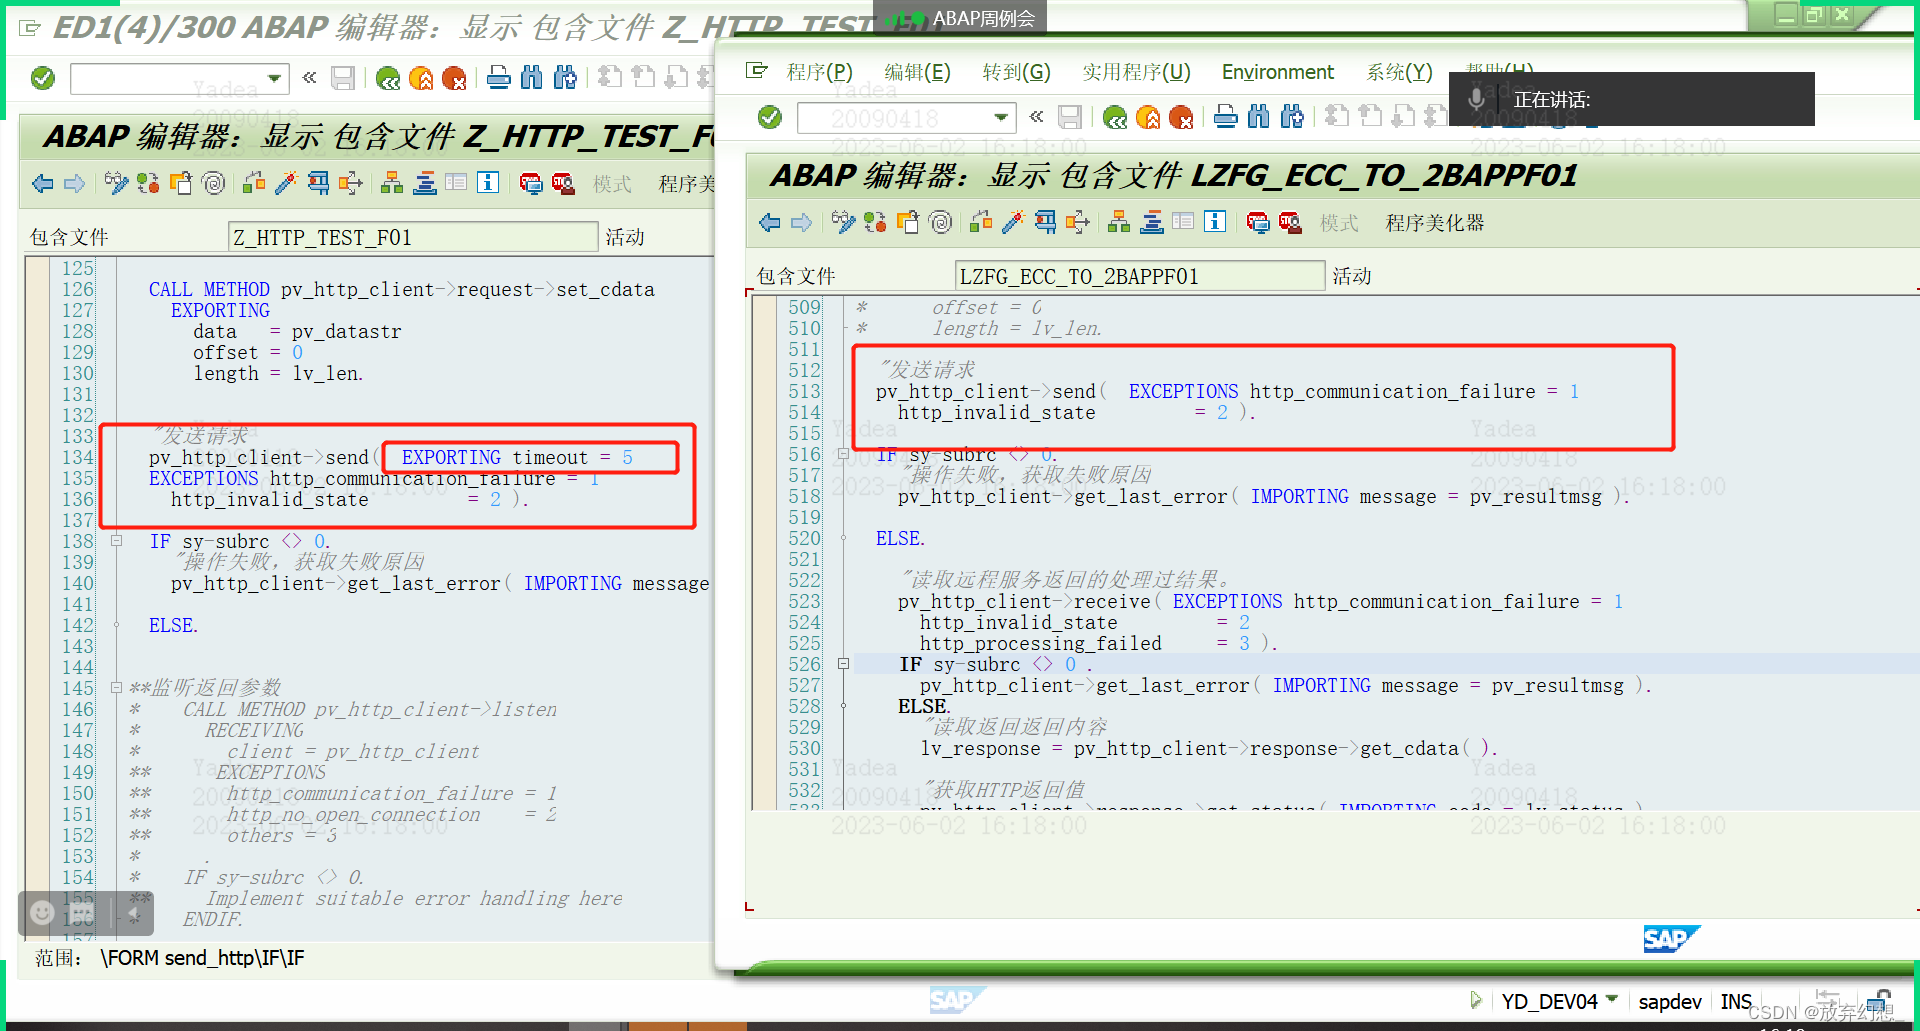This screenshot has width=1920, height=1031.
Task: Collapse command field chevron in Z_HTTP_TEST window
Action: pyautogui.click(x=310, y=77)
